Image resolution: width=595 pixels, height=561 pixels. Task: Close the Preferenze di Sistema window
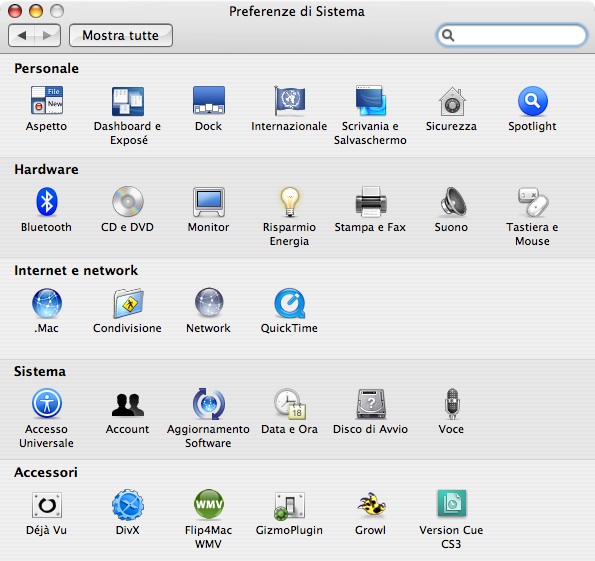15,11
